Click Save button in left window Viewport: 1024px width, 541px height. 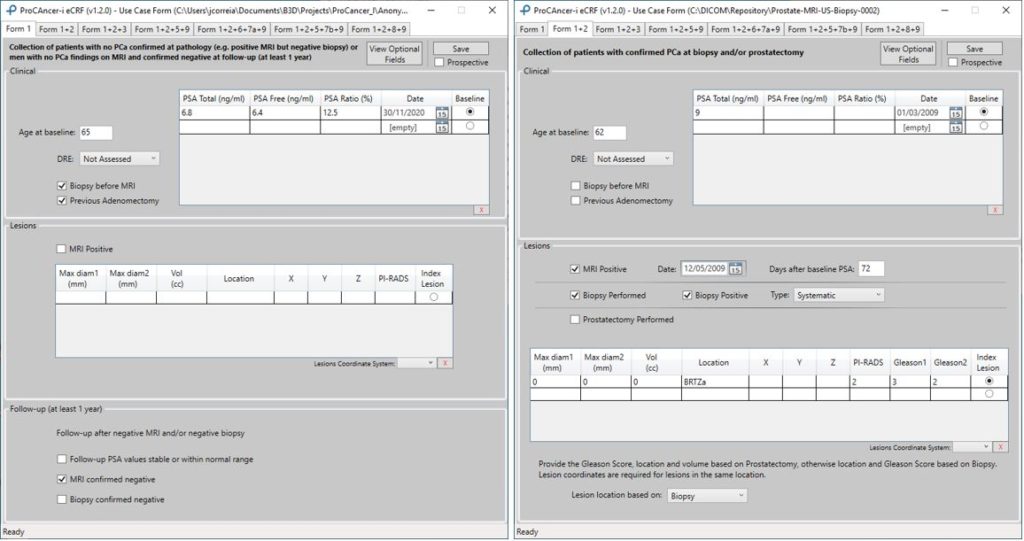click(460, 48)
